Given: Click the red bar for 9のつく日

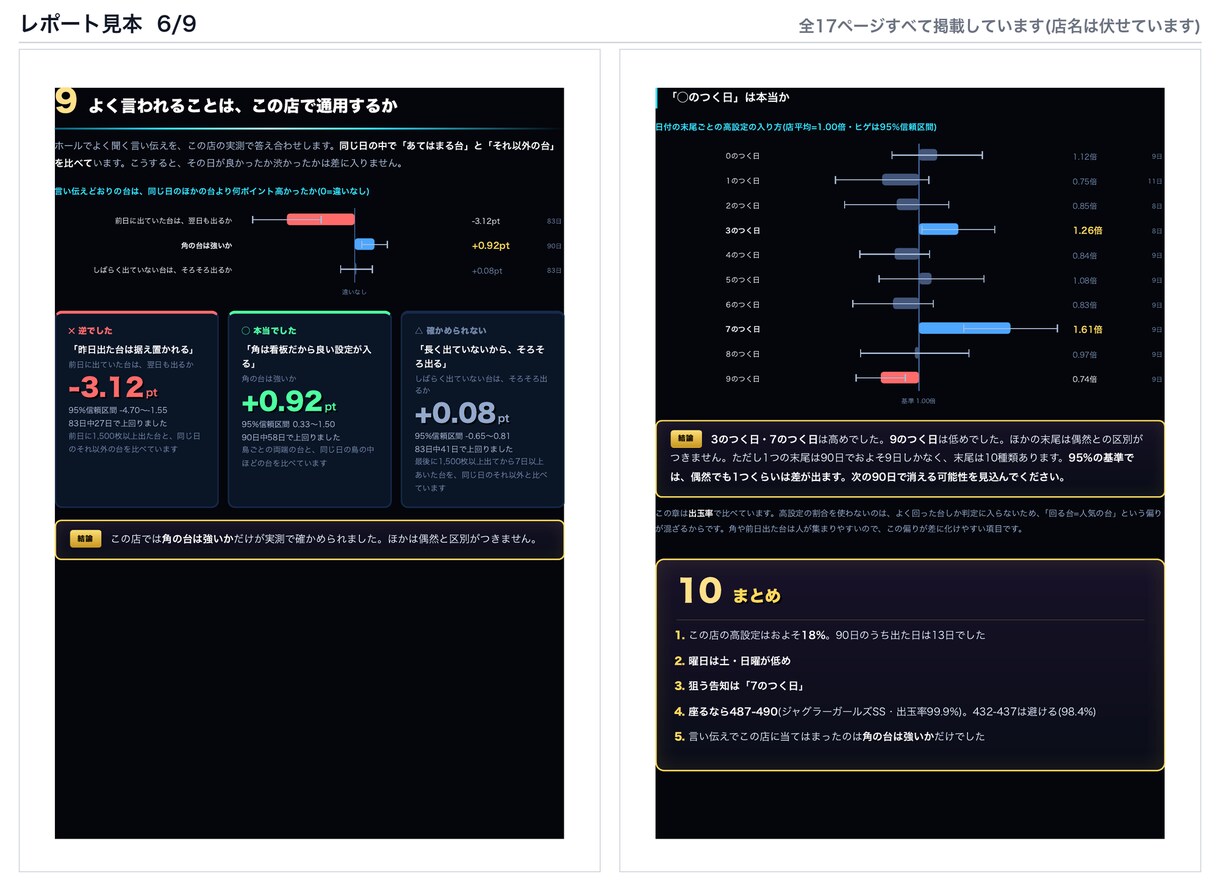Looking at the screenshot, I should click(x=899, y=378).
